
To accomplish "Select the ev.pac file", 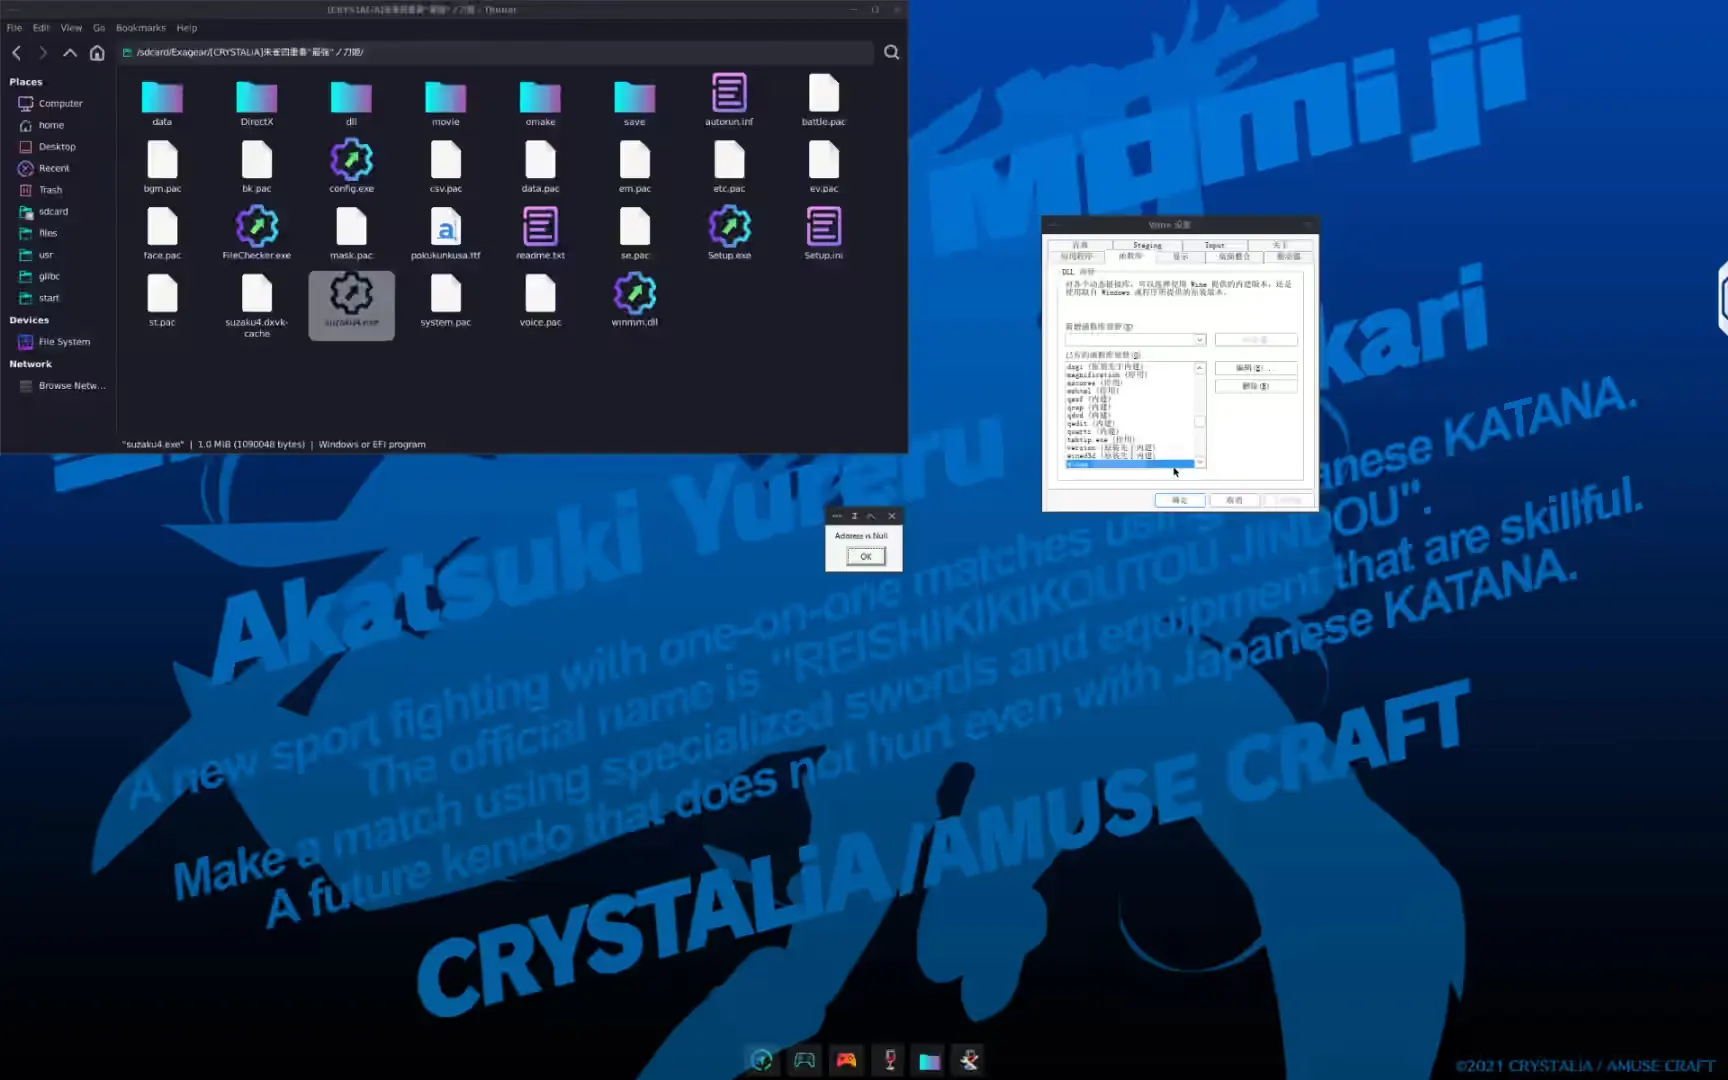I will coord(824,166).
